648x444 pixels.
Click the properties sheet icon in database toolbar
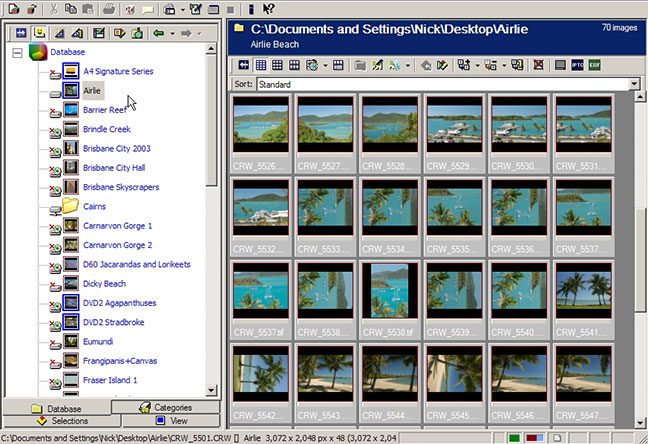[99, 33]
